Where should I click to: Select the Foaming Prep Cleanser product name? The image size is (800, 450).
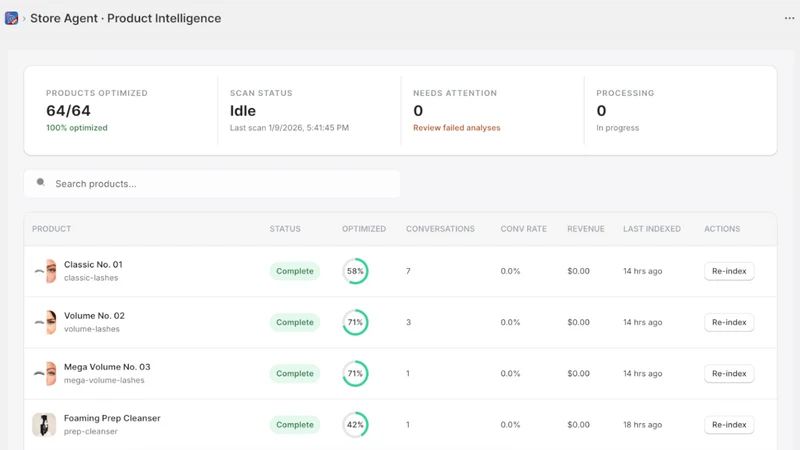(112, 418)
